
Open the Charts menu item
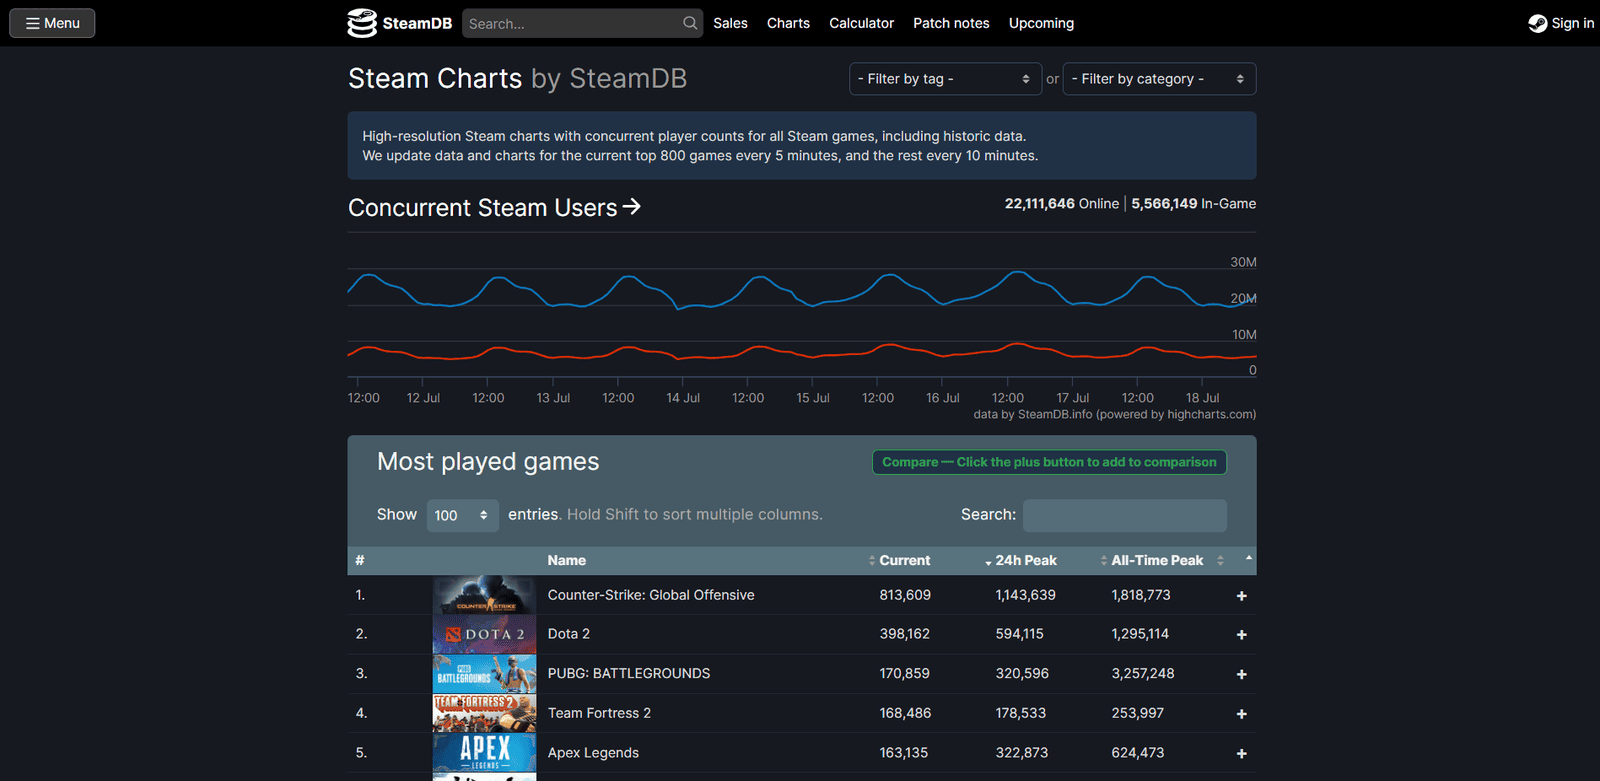click(788, 23)
